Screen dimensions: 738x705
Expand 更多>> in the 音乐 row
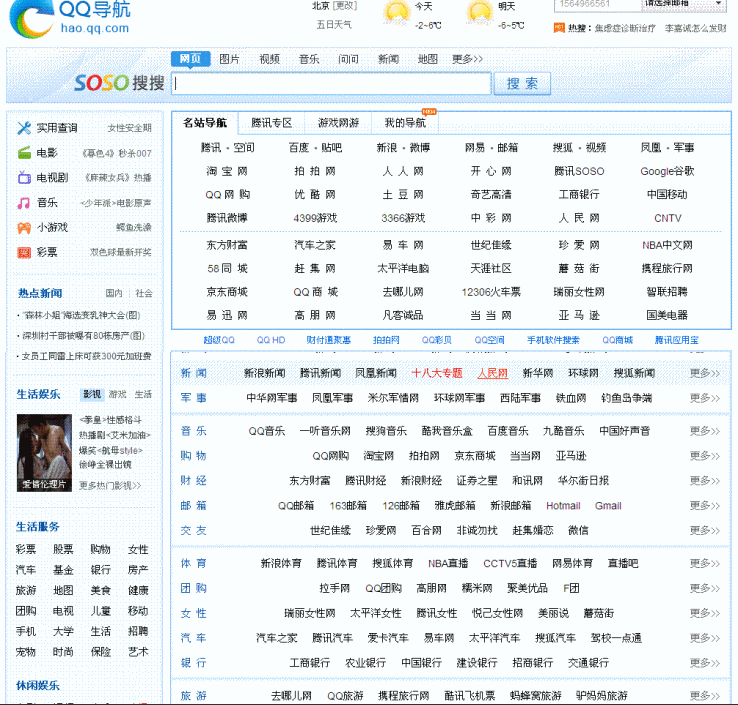coord(705,431)
